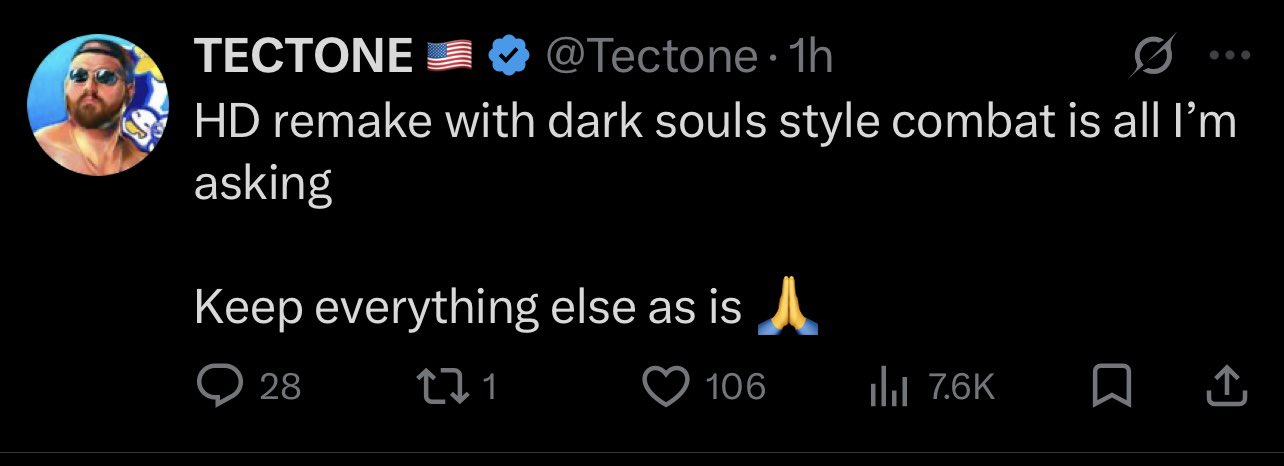
Task: Open the TECTONE display name profile link
Action: [303, 57]
